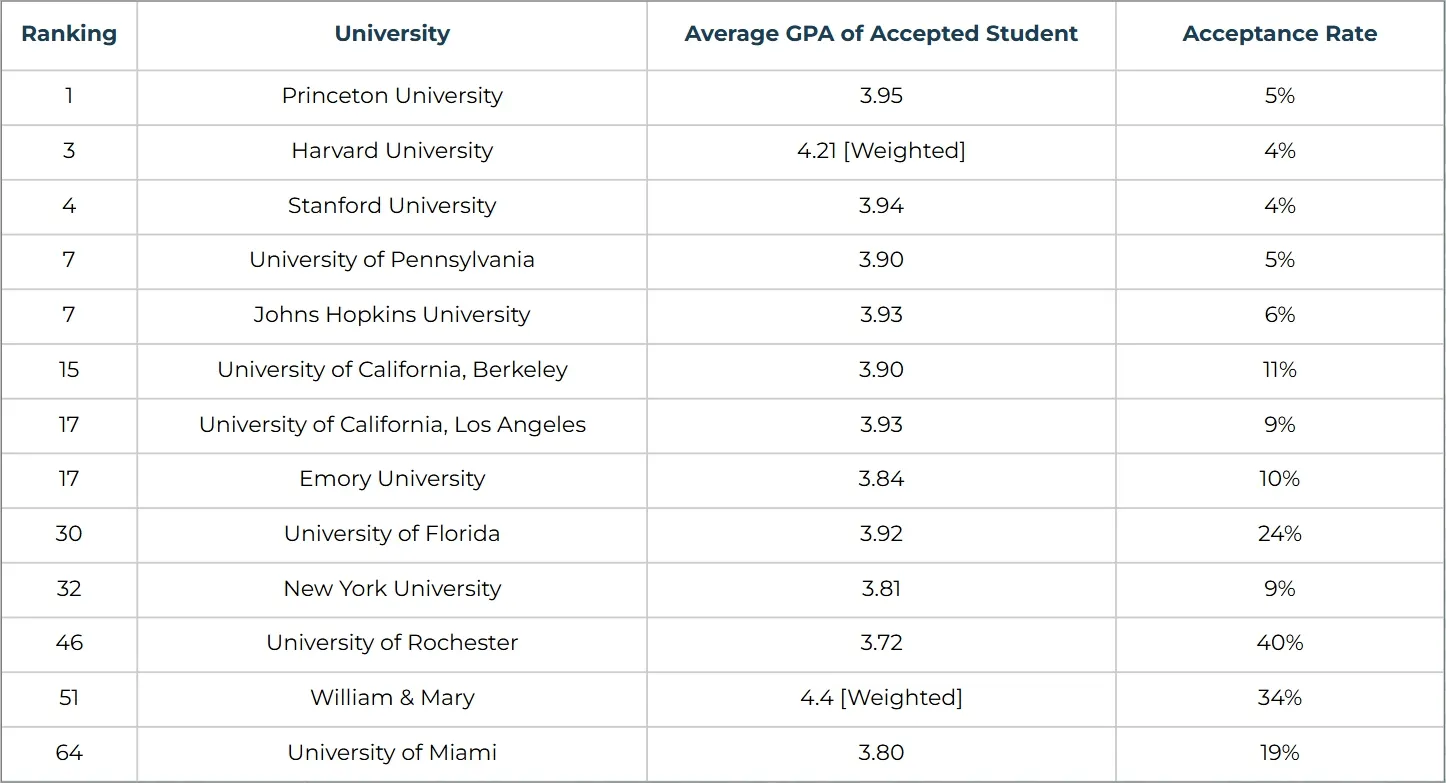The image size is (1446, 783).
Task: Select the Princeton University cell
Action: pyautogui.click(x=392, y=96)
